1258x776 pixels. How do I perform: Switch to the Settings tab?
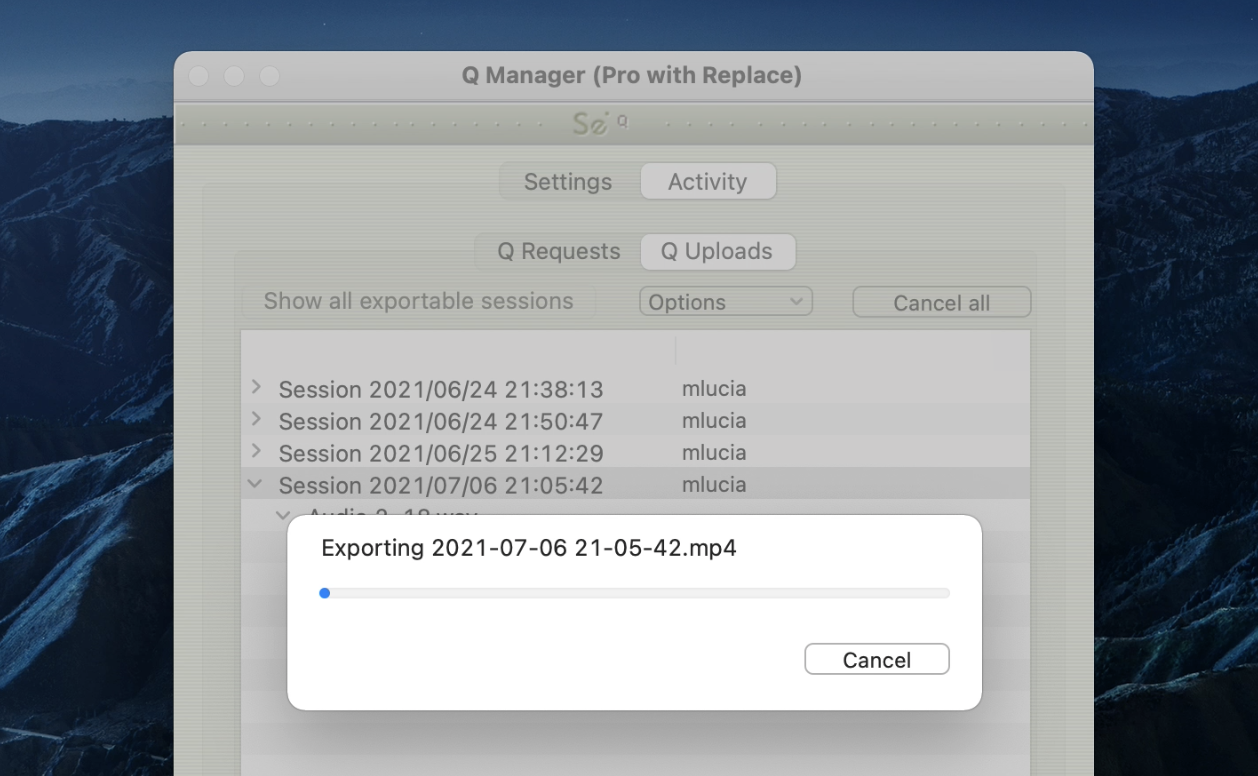tap(568, 182)
